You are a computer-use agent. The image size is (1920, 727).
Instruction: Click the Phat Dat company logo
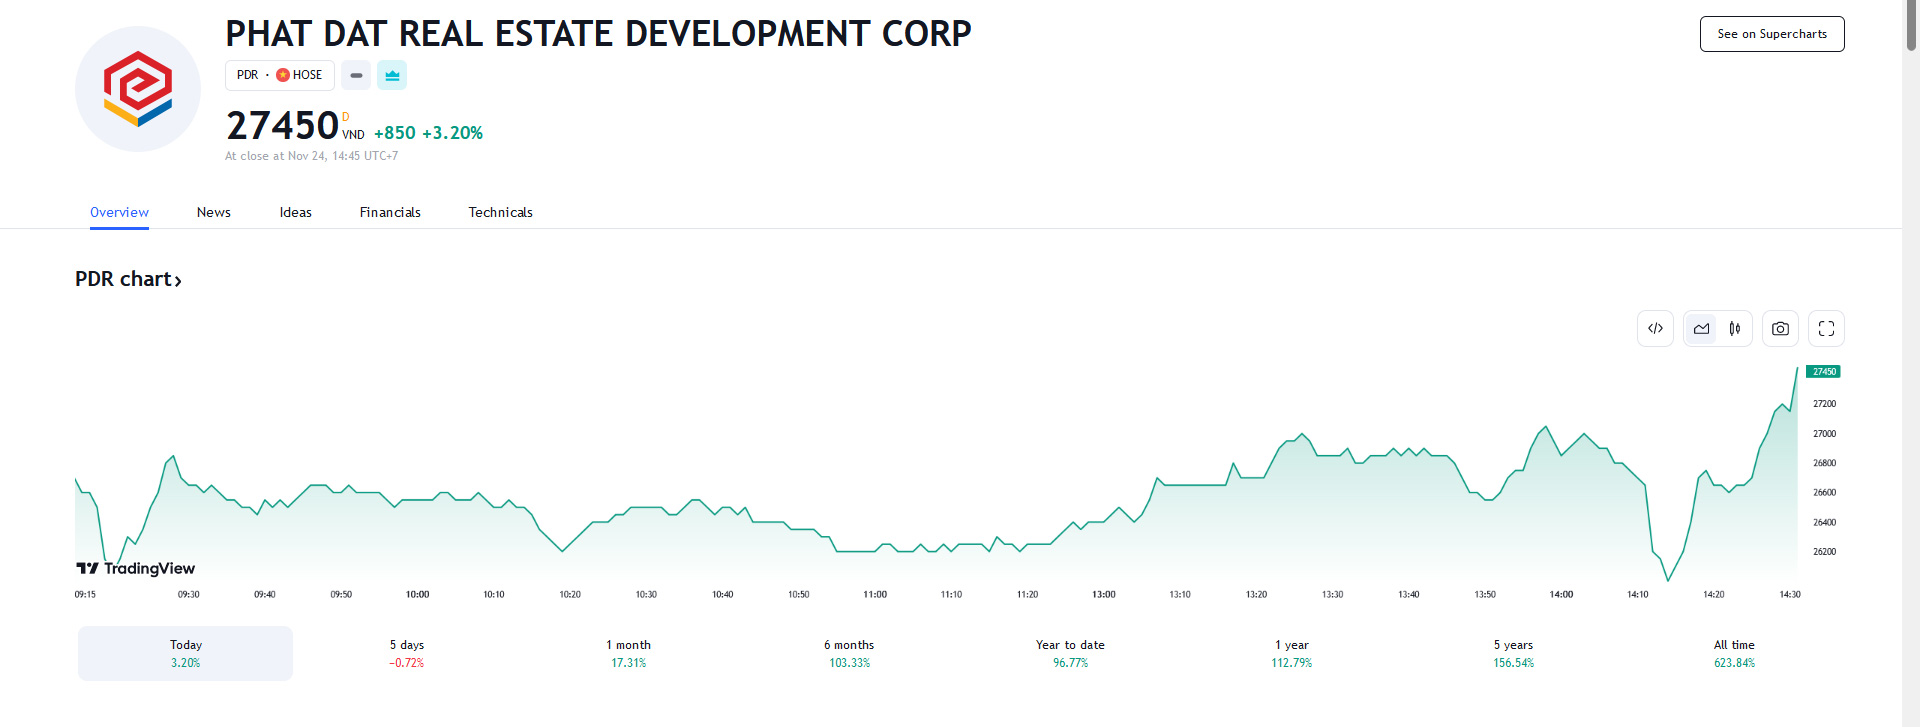point(138,89)
